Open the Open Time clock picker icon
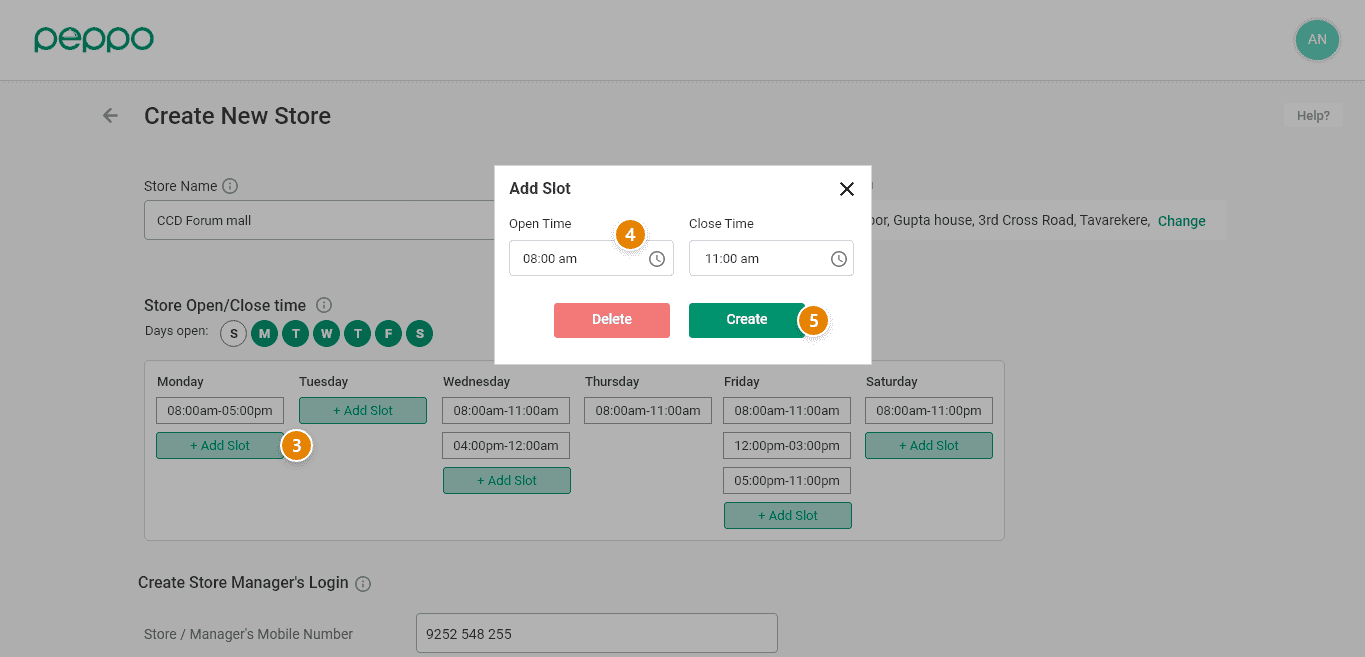This screenshot has width=1365, height=657. tap(657, 259)
